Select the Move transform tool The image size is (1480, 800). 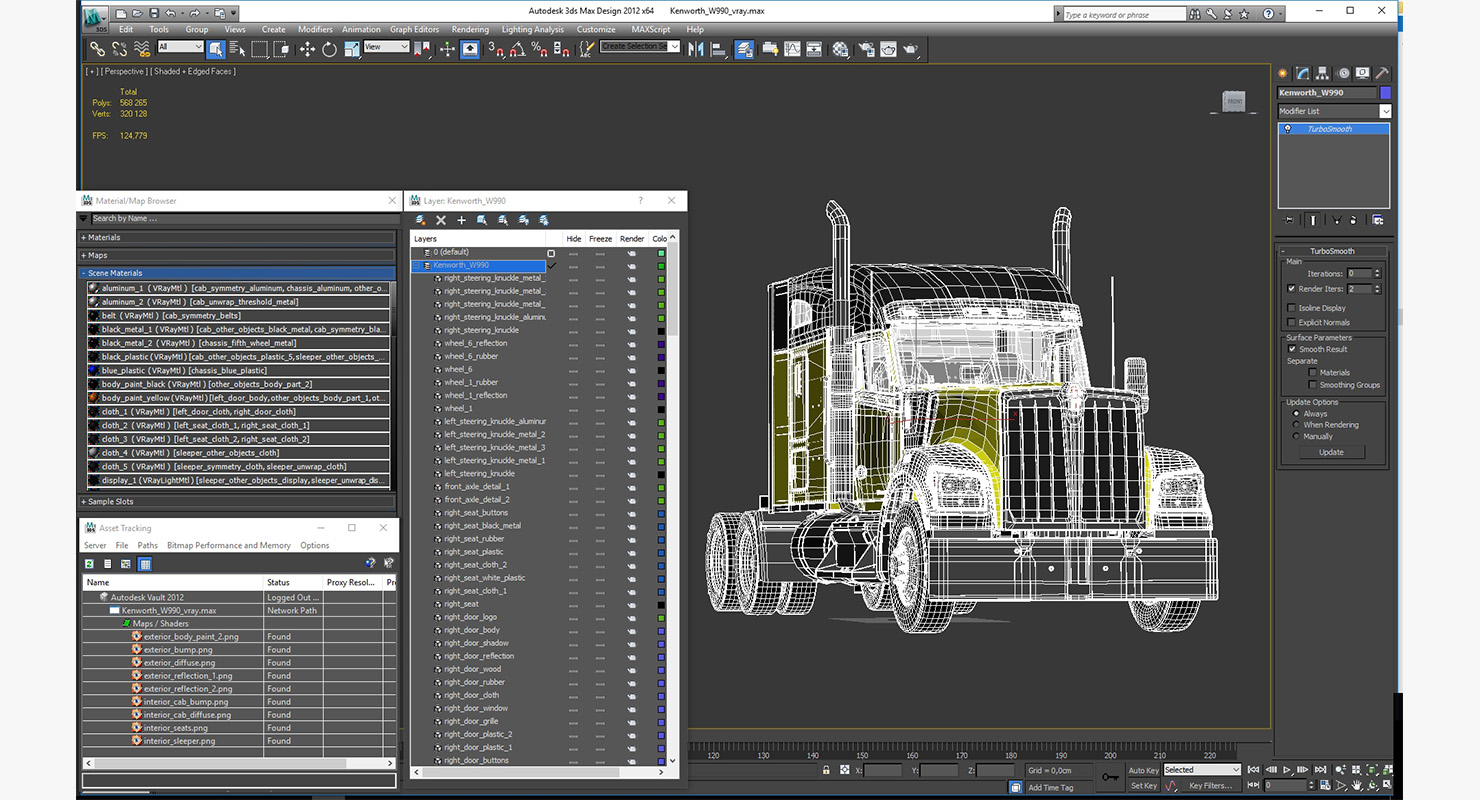307,49
